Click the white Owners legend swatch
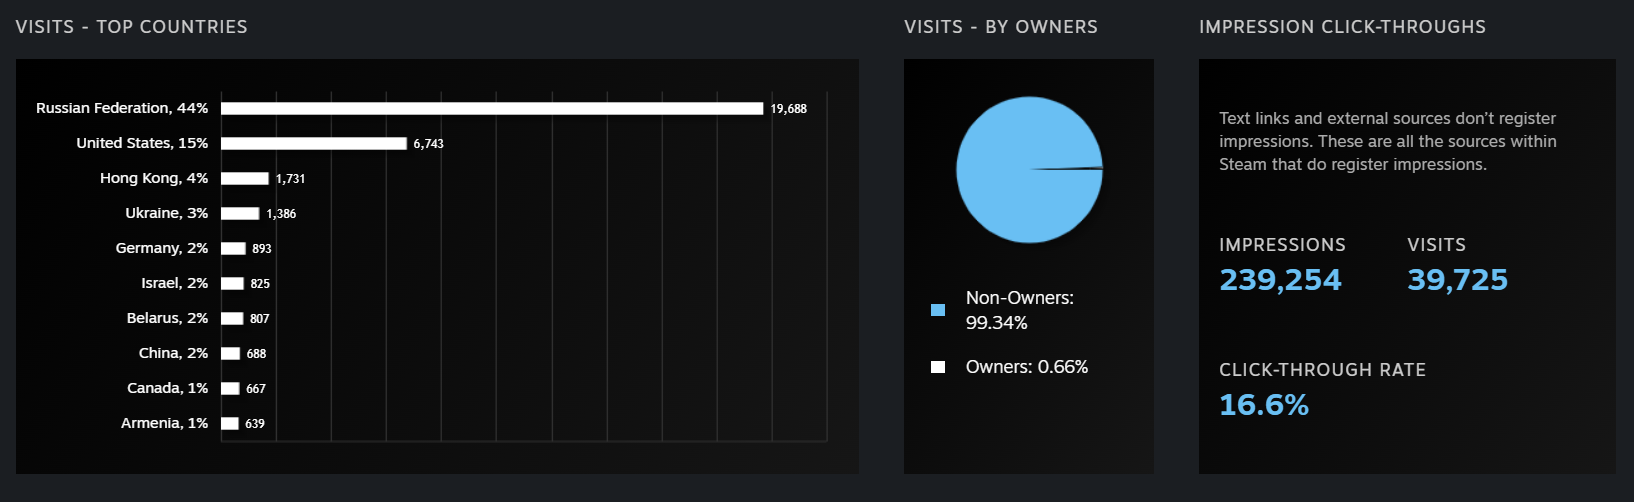 point(938,367)
